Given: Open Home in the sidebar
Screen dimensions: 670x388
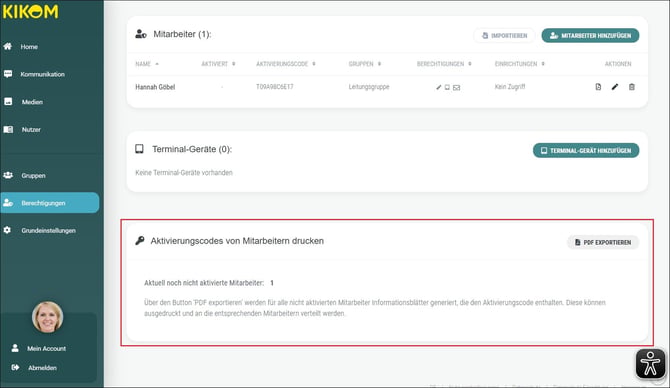Looking at the screenshot, I should (x=29, y=47).
